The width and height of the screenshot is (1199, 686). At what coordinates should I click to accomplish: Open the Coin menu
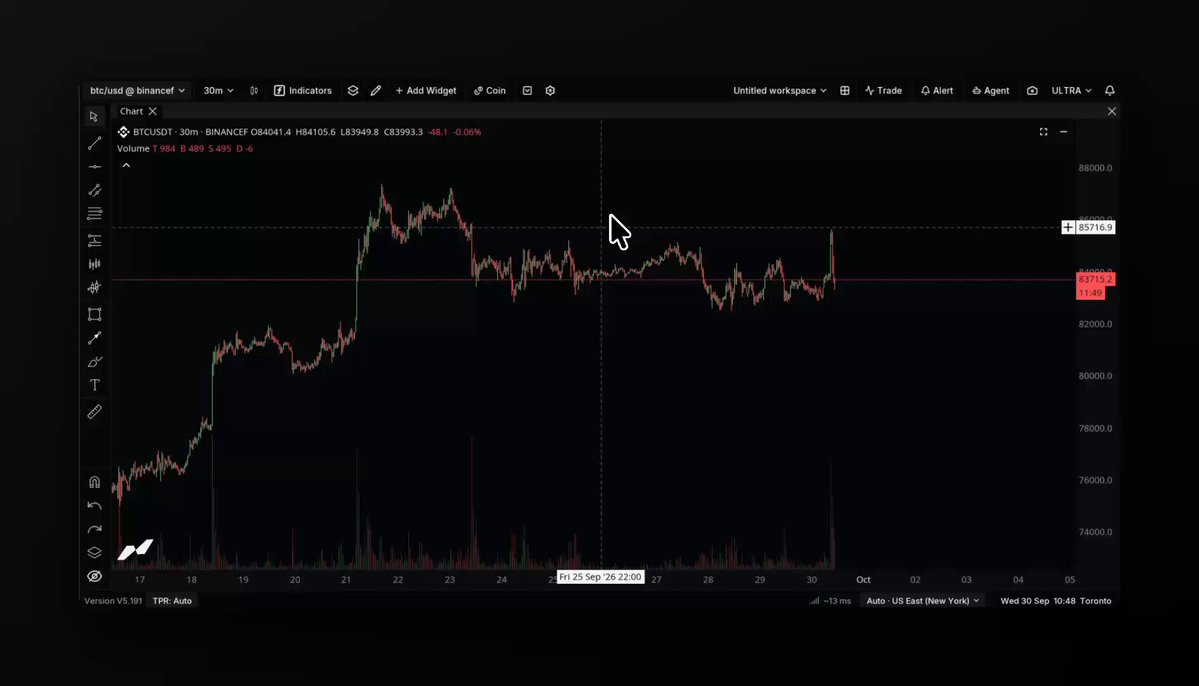(x=489, y=90)
